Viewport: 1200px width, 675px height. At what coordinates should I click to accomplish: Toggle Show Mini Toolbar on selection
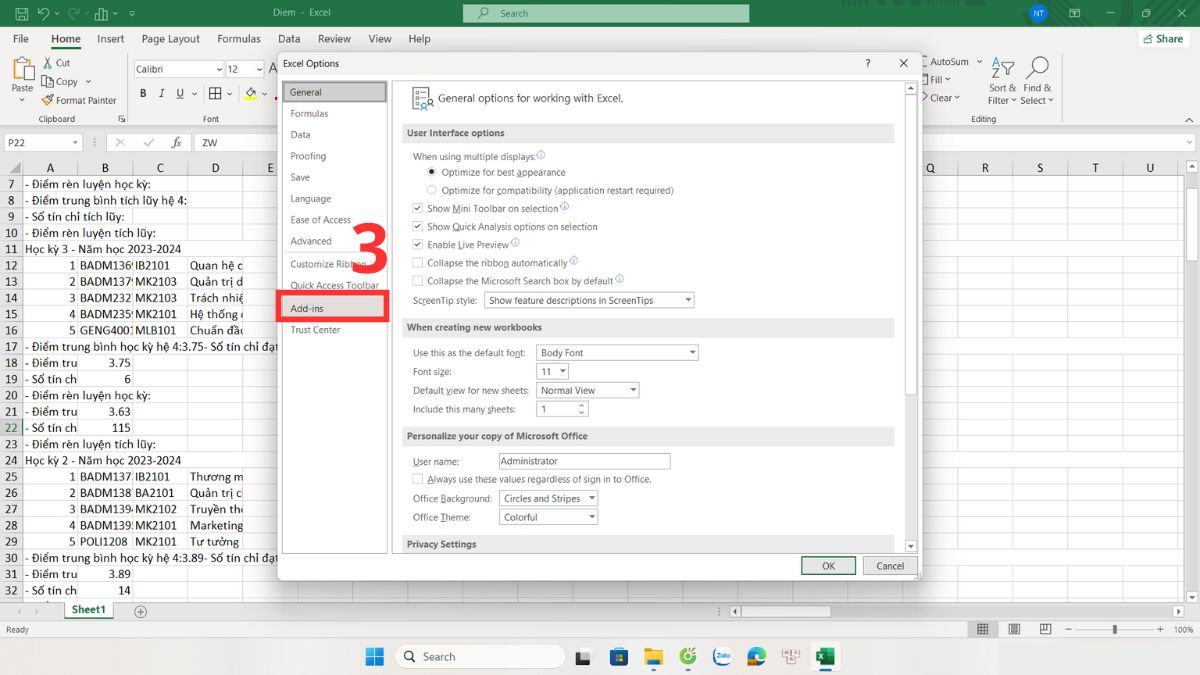[418, 209]
